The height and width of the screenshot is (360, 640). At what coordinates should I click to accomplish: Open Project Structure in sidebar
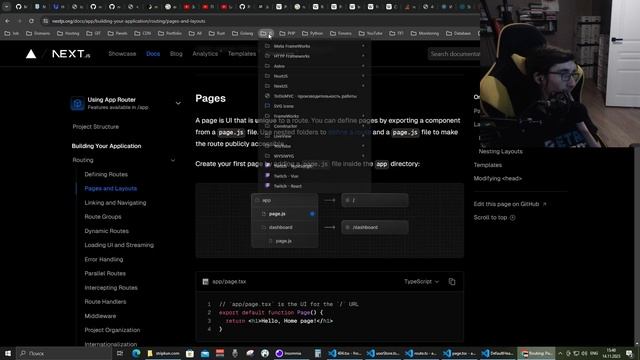(96, 127)
